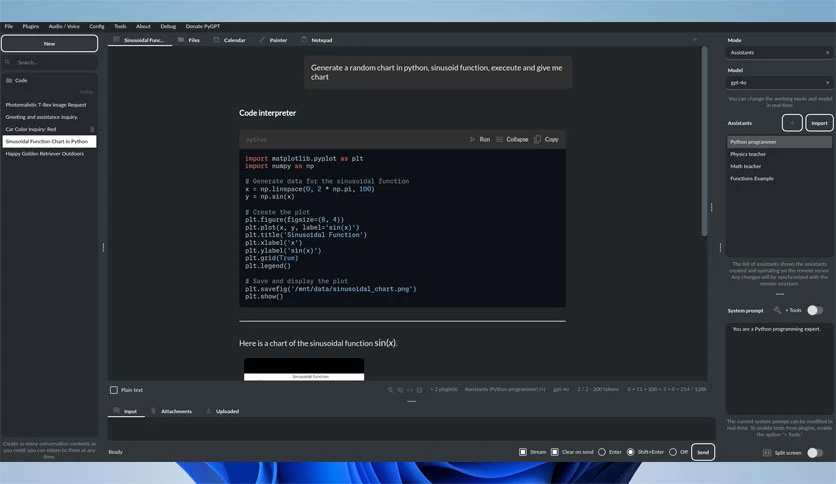
Task: Select the Physics teacher assistant
Action: click(779, 154)
